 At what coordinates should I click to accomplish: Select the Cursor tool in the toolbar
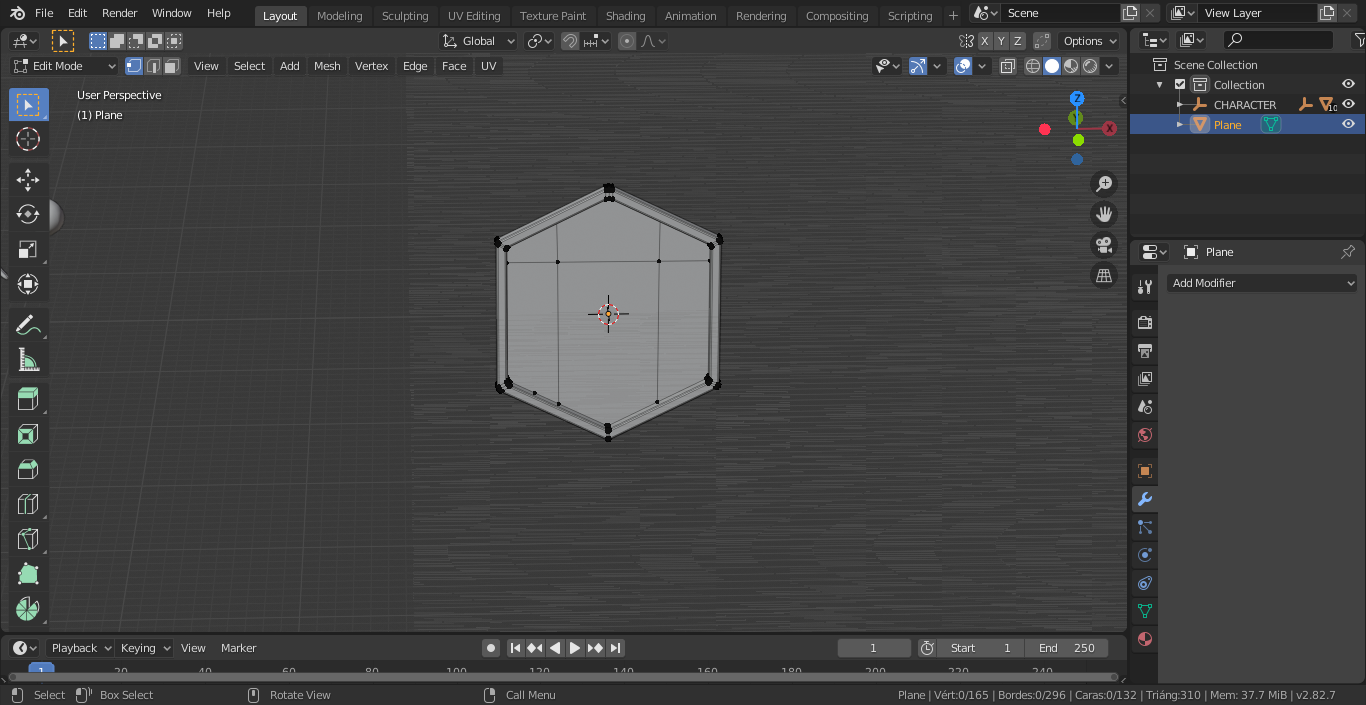click(28, 140)
